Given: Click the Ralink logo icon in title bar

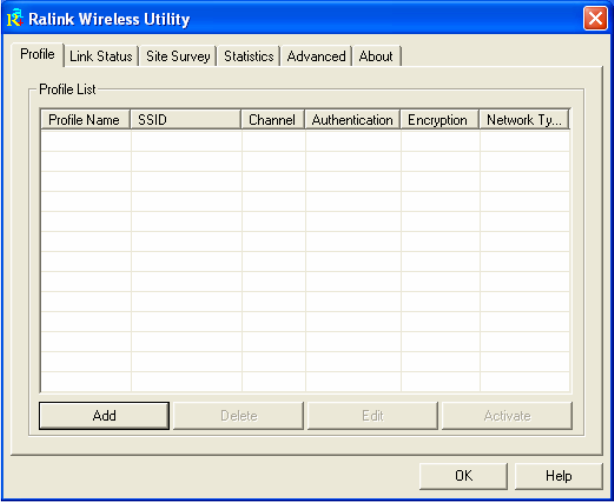Looking at the screenshot, I should [x=15, y=18].
